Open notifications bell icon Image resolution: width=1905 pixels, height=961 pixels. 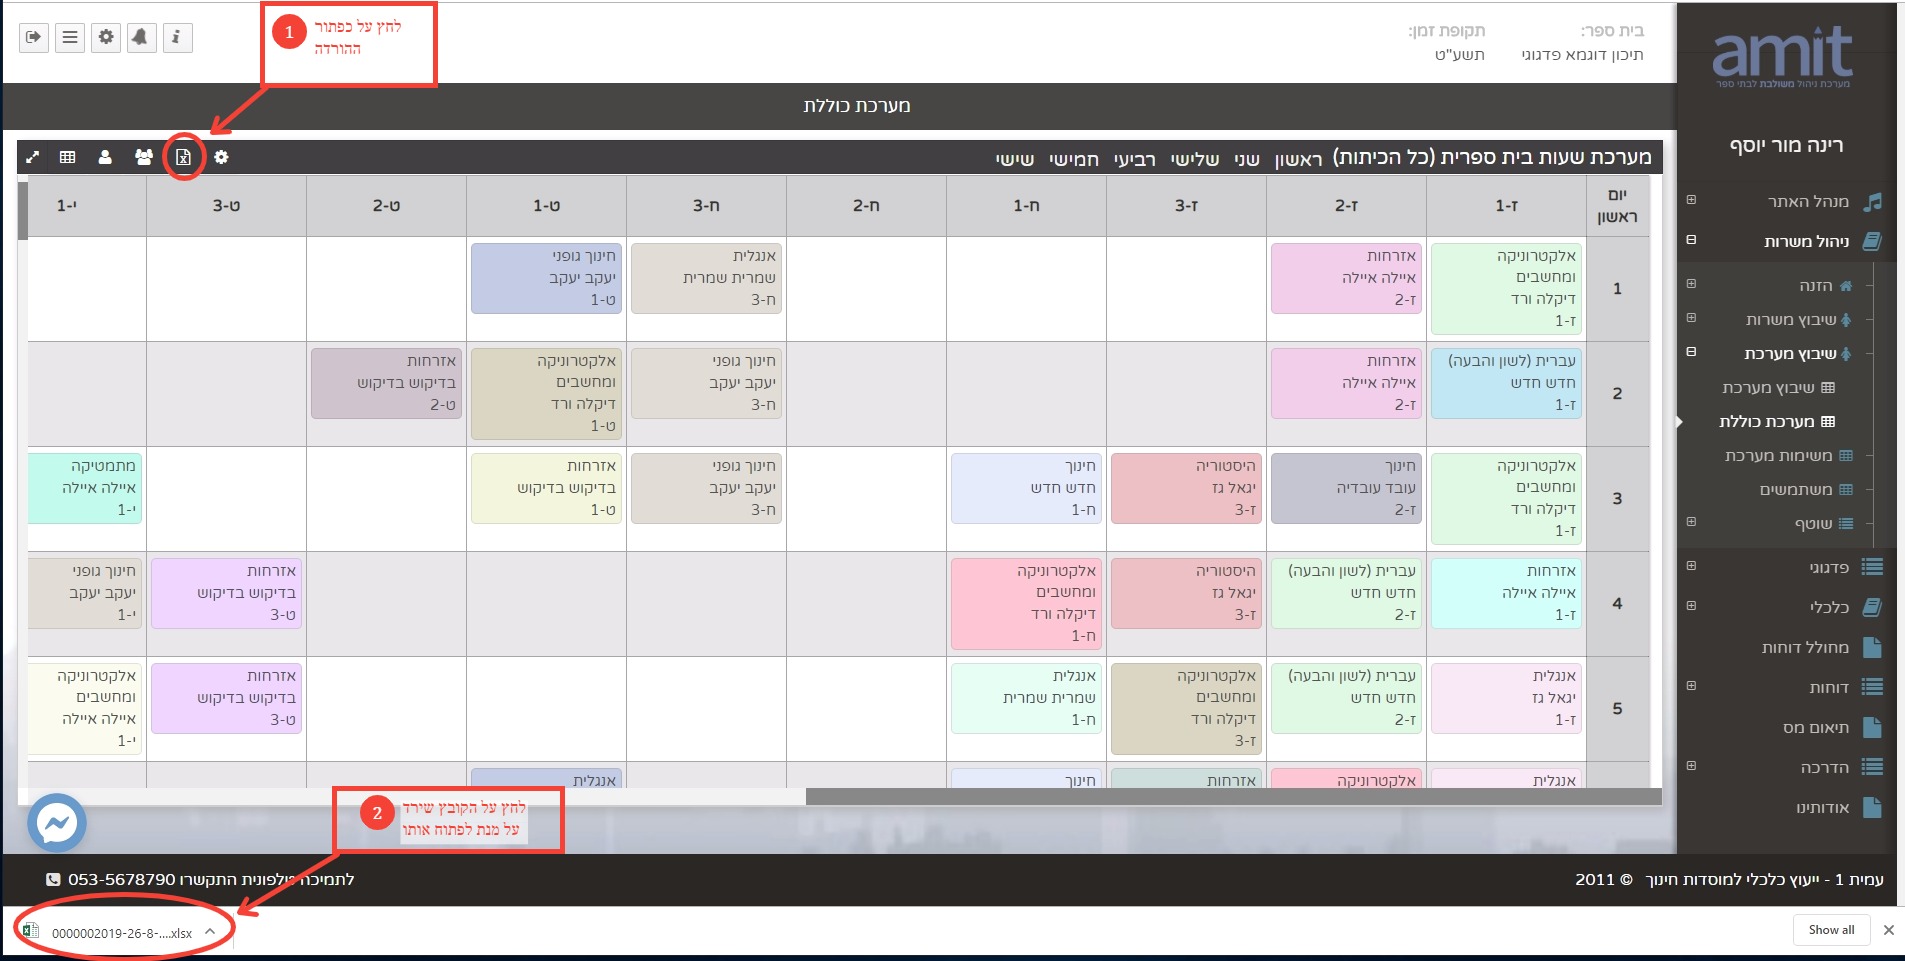coord(141,38)
